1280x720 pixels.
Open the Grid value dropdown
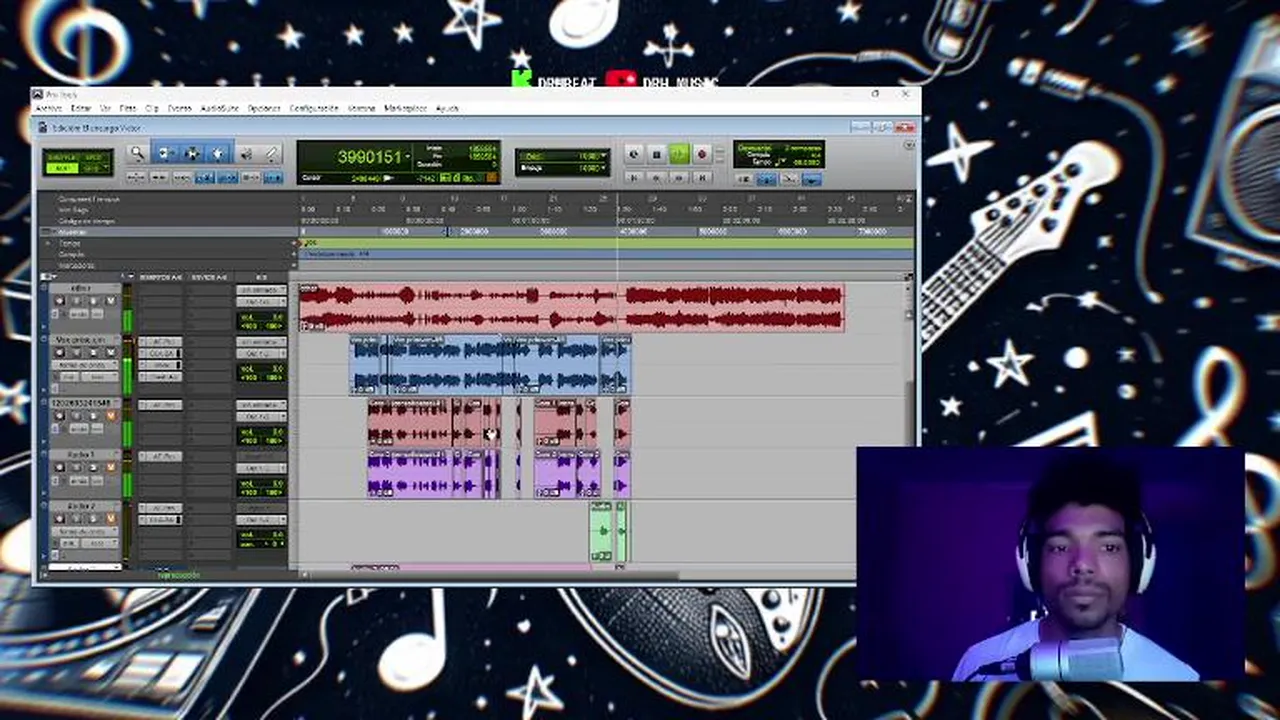tap(604, 156)
